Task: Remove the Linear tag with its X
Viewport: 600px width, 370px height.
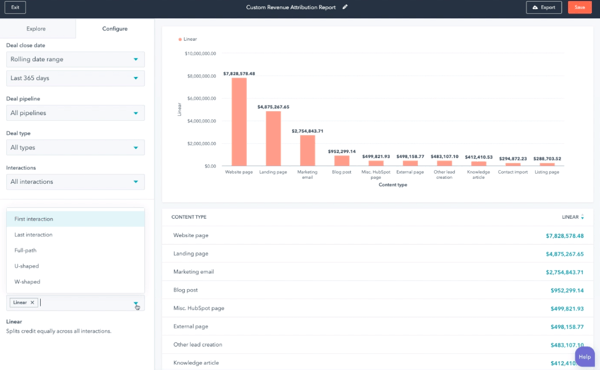Action: coord(32,302)
